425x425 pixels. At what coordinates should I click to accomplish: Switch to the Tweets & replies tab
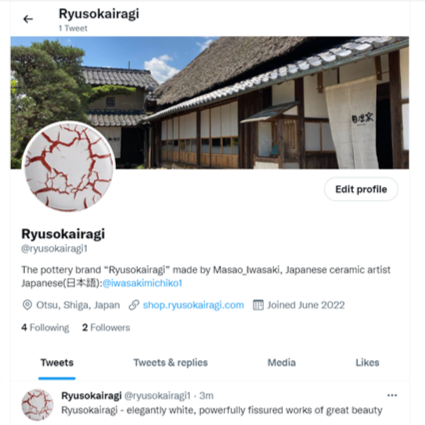click(x=170, y=363)
